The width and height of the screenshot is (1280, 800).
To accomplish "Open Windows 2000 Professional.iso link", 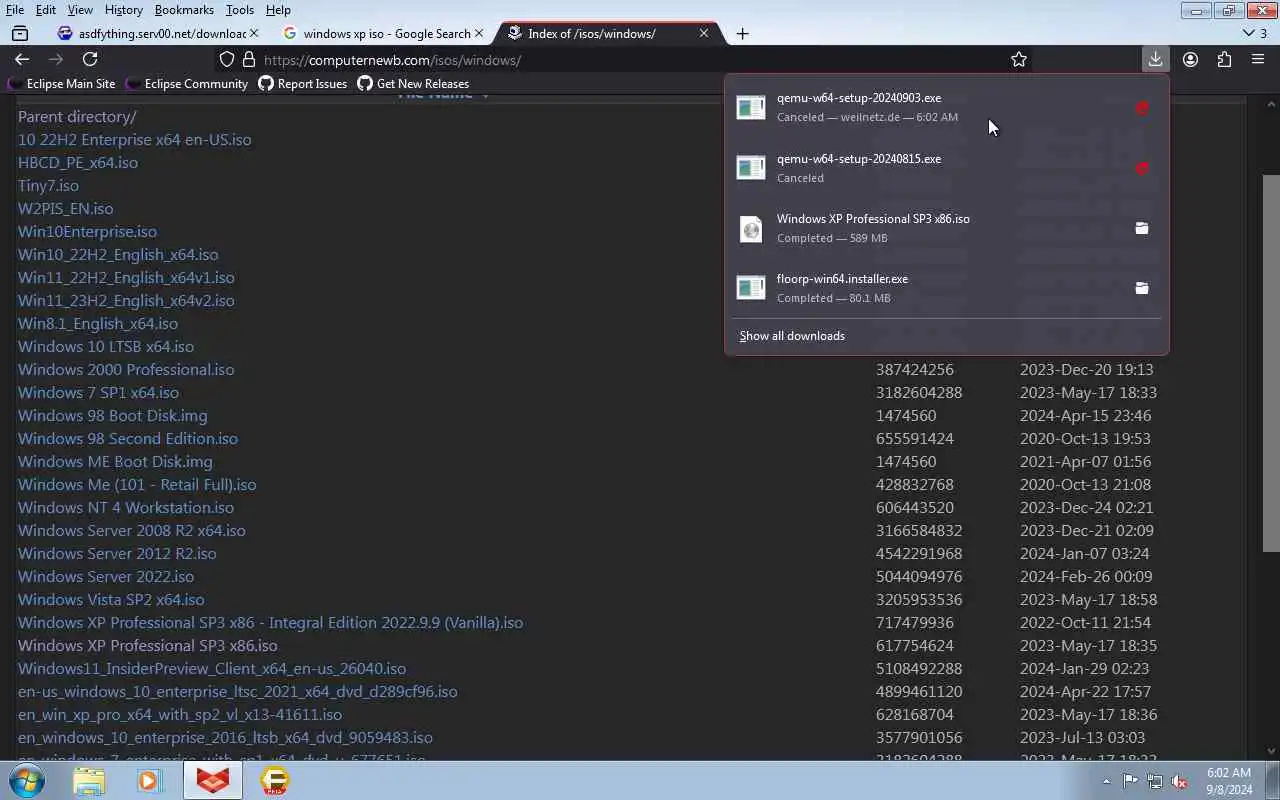I will (x=126, y=369).
